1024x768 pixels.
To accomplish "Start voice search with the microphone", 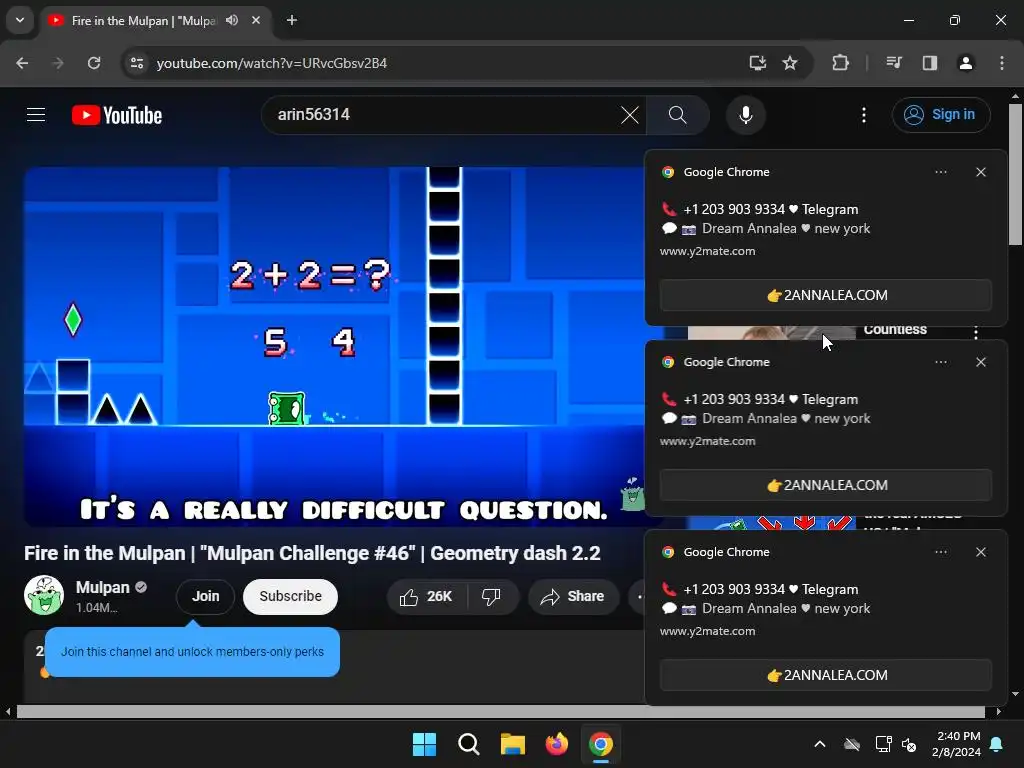I will click(745, 115).
